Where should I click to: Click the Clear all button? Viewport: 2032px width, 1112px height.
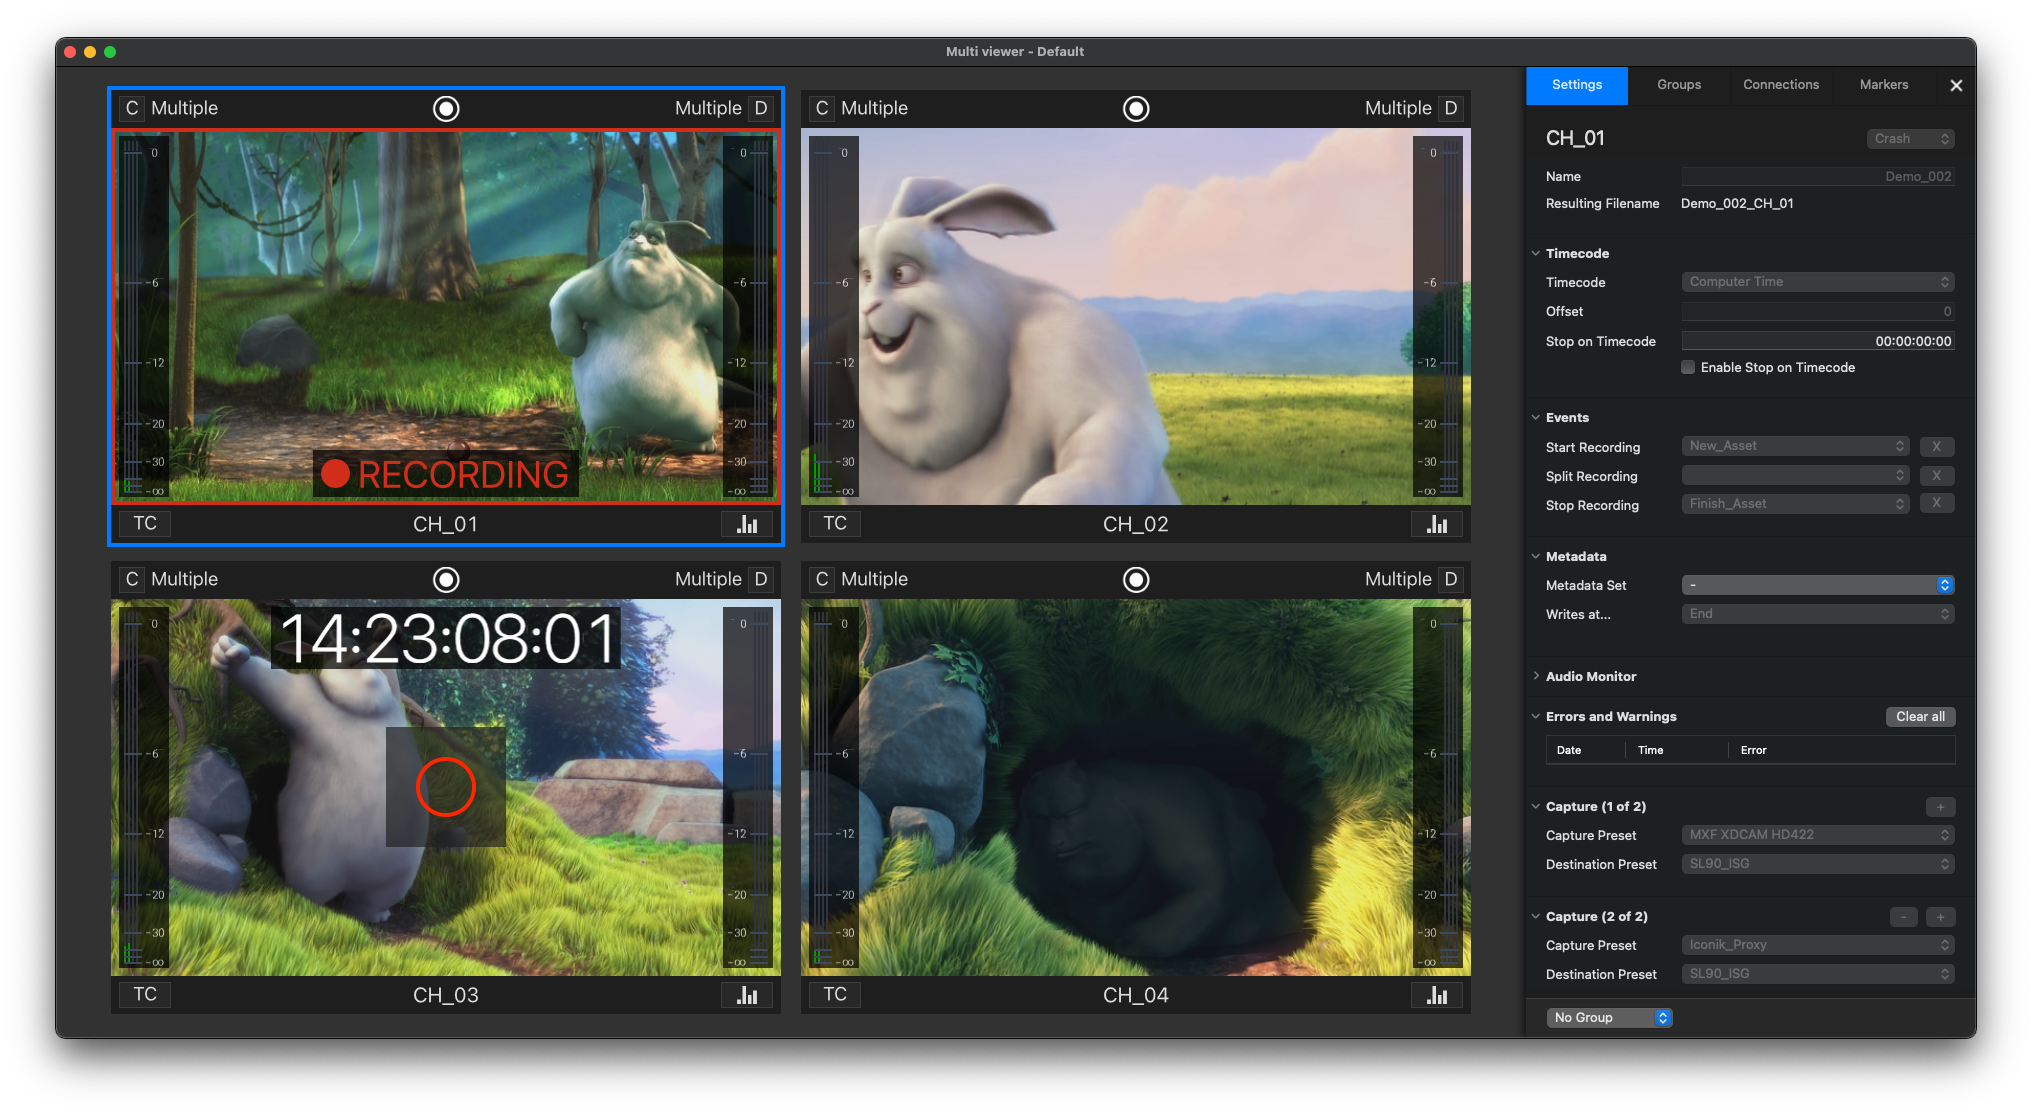[x=1920, y=717]
